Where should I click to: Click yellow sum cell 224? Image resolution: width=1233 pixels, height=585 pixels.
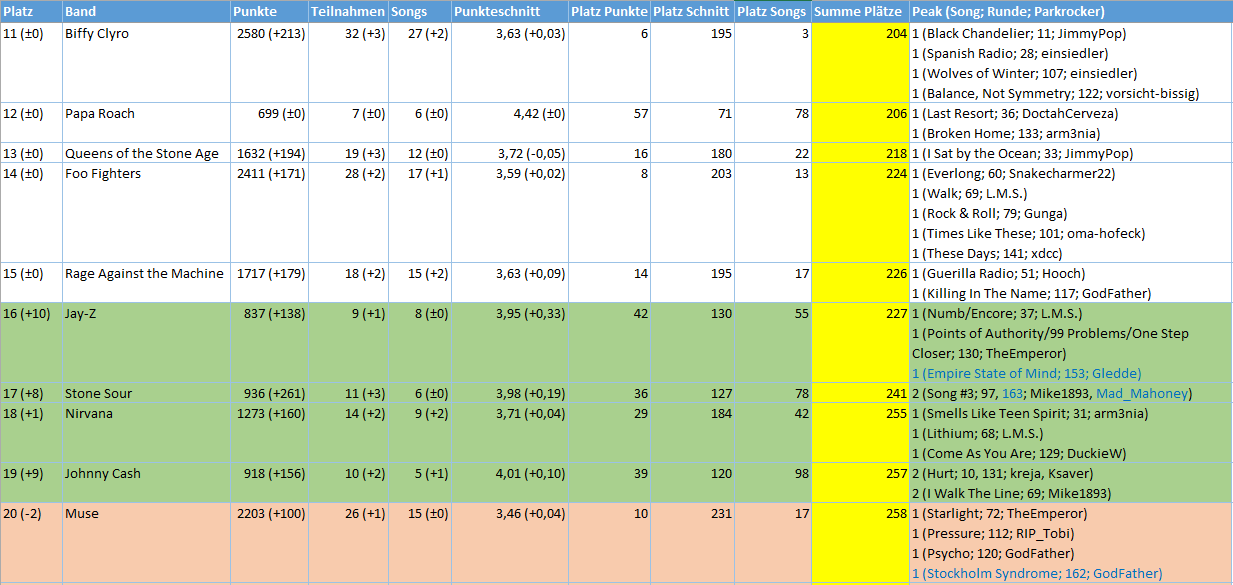point(860,213)
